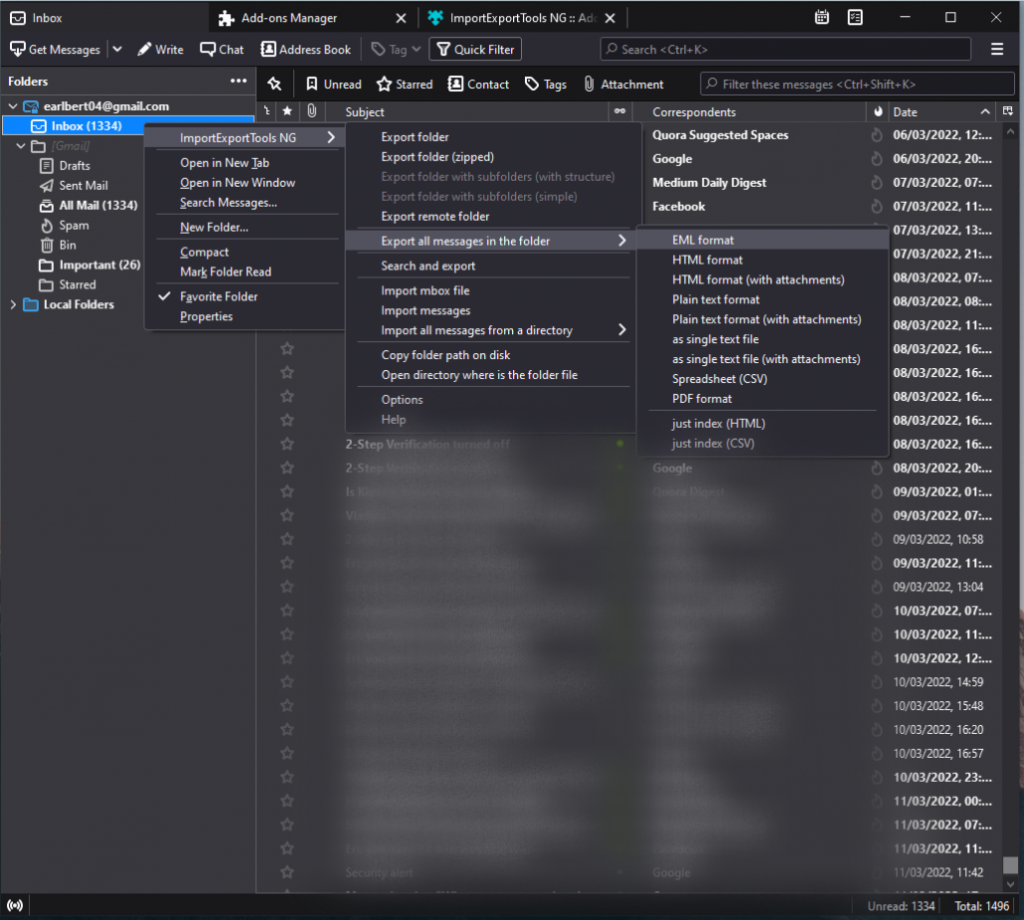Image resolution: width=1024 pixels, height=920 pixels.
Task: Sort by attachment column header
Action: click(x=312, y=112)
